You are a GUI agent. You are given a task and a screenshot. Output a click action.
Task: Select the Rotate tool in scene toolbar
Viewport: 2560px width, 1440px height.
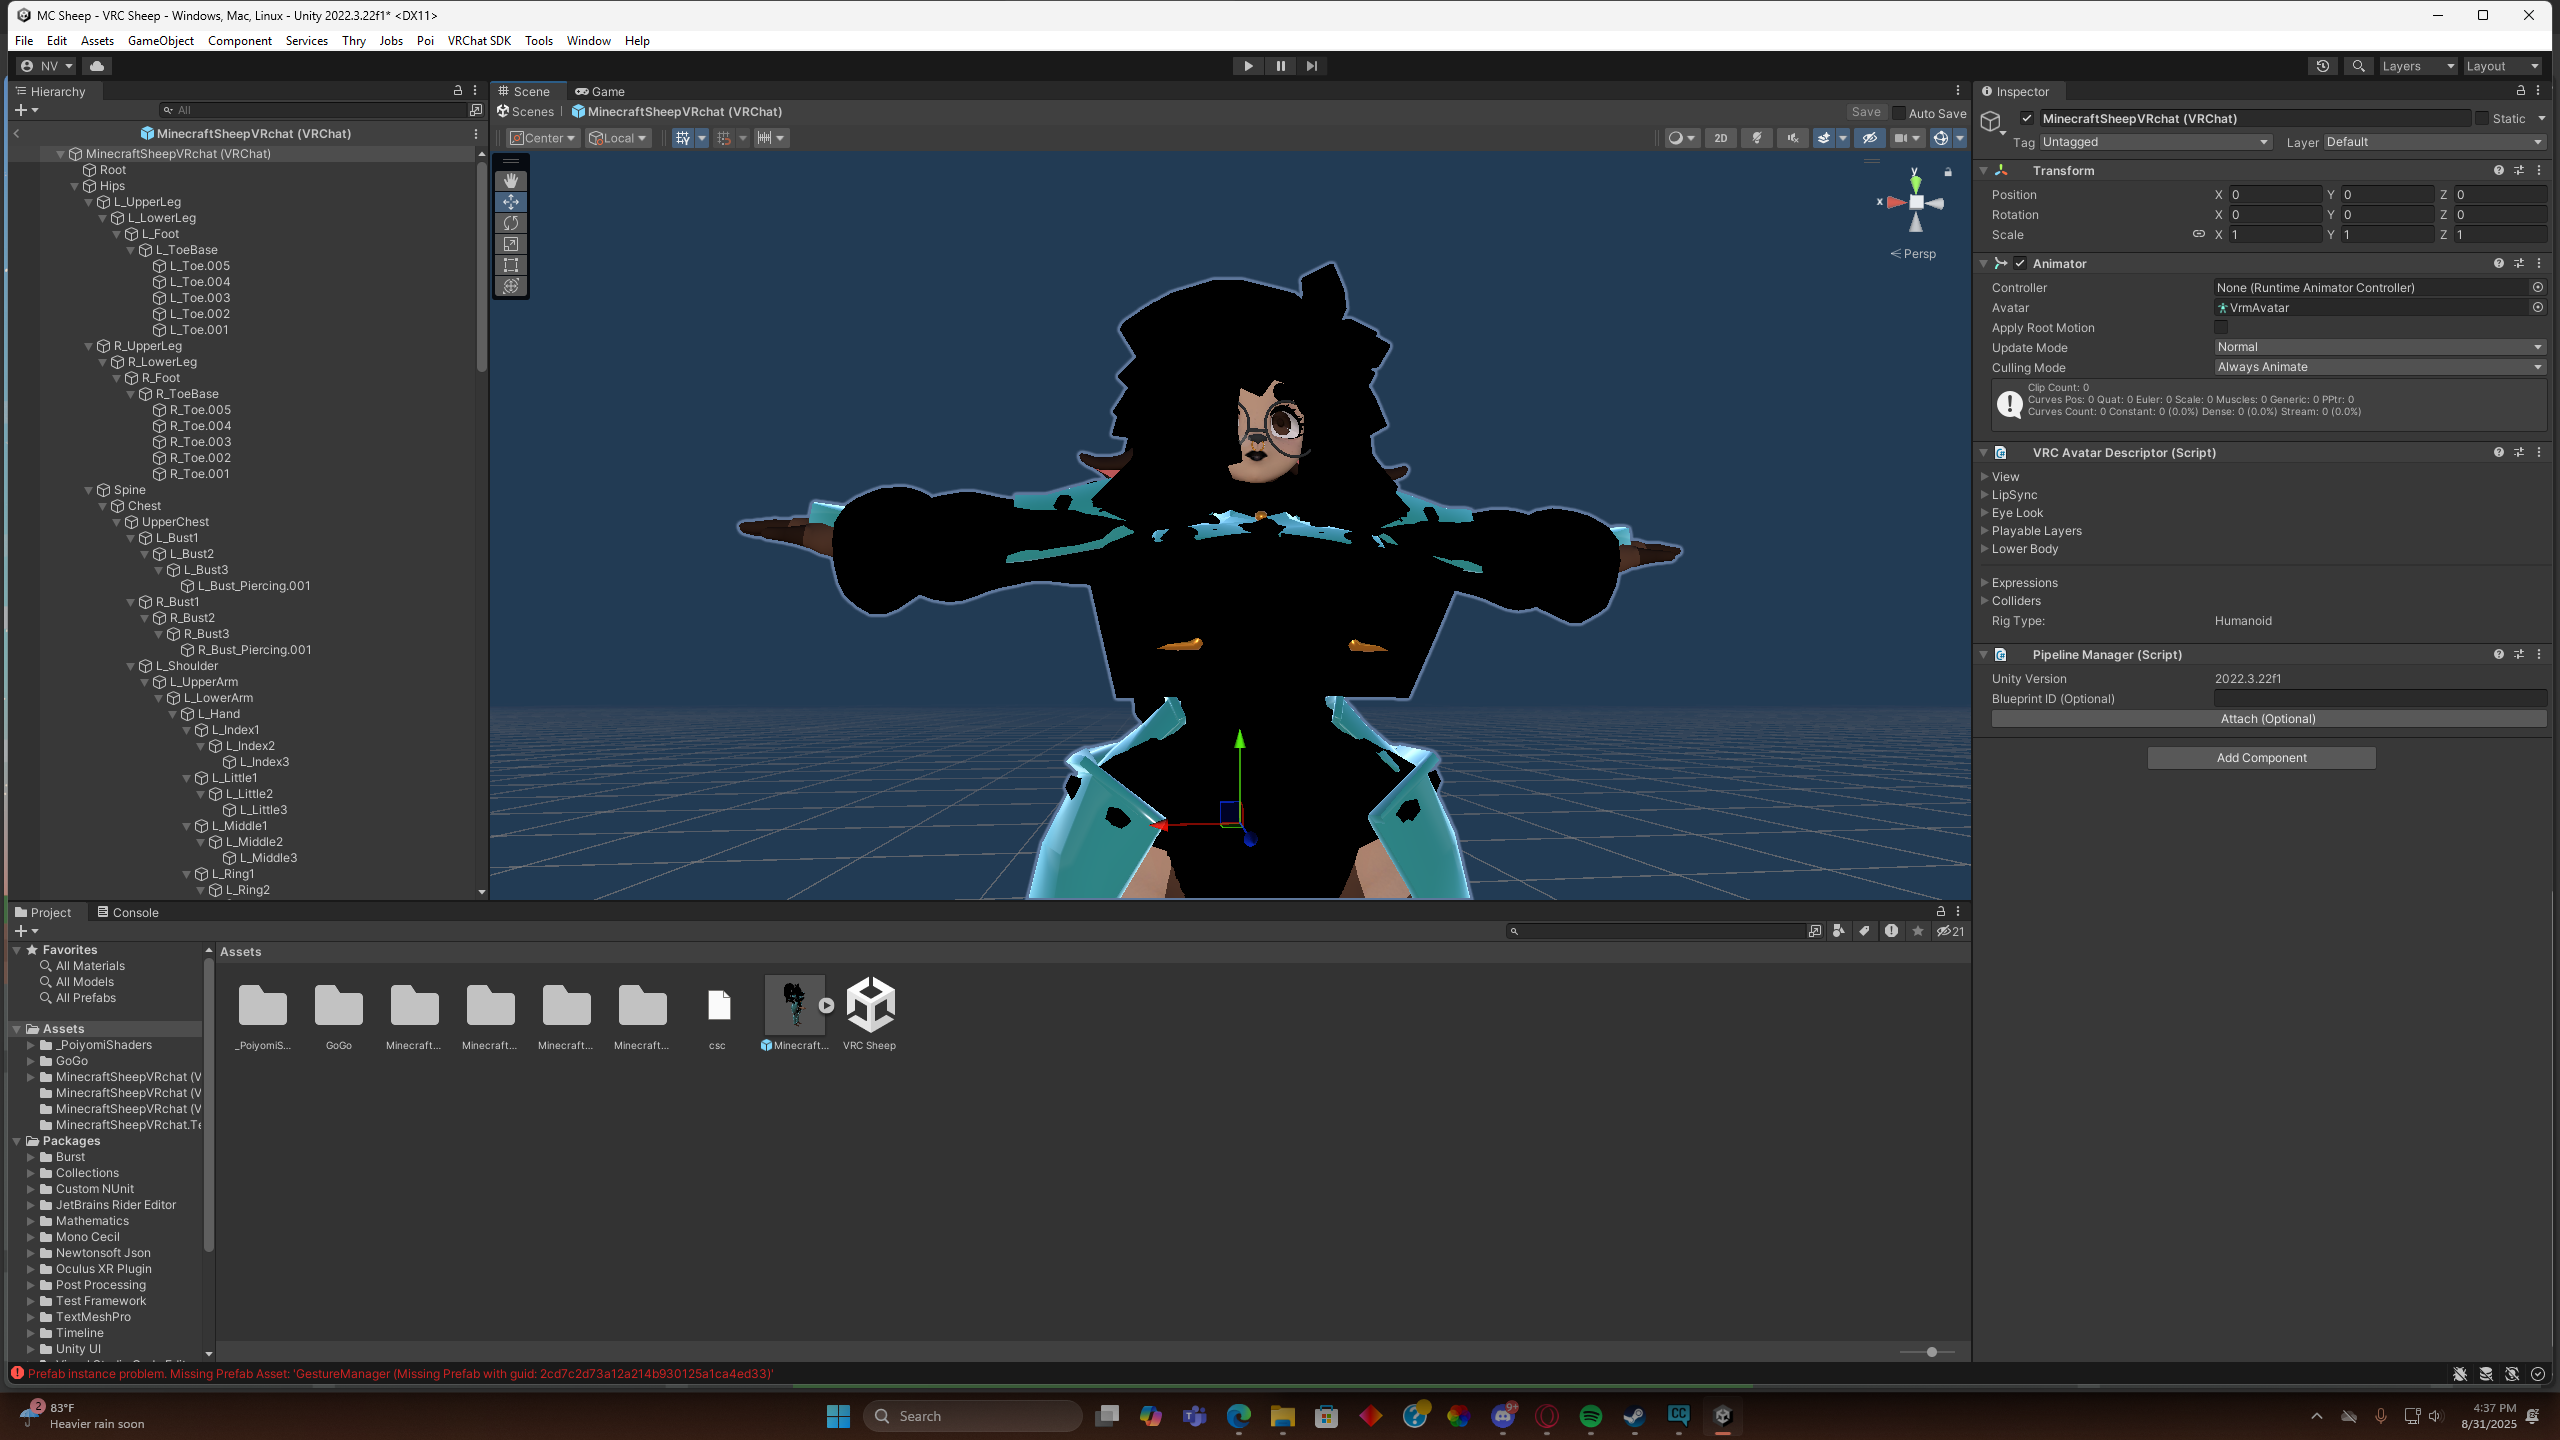click(511, 223)
